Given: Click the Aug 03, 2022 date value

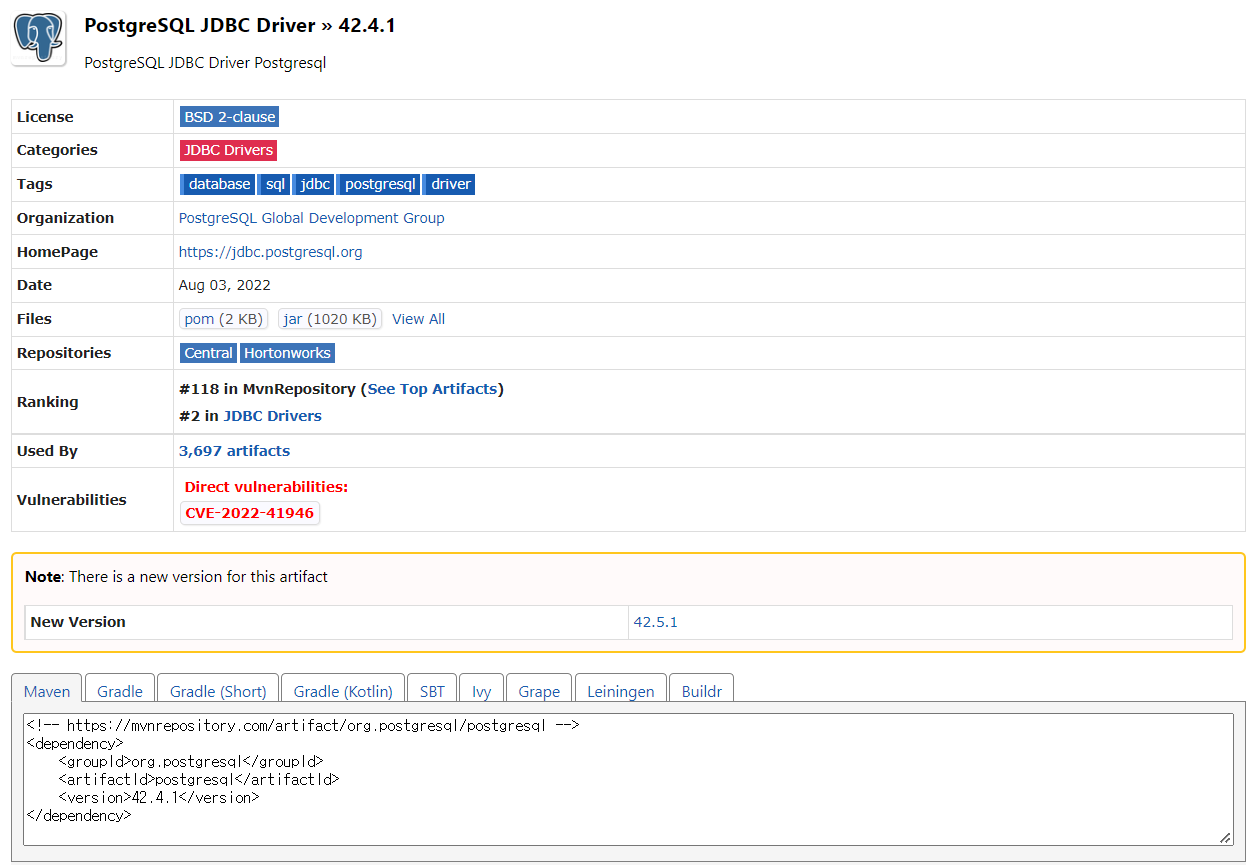Looking at the screenshot, I should pyautogui.click(x=225, y=285).
